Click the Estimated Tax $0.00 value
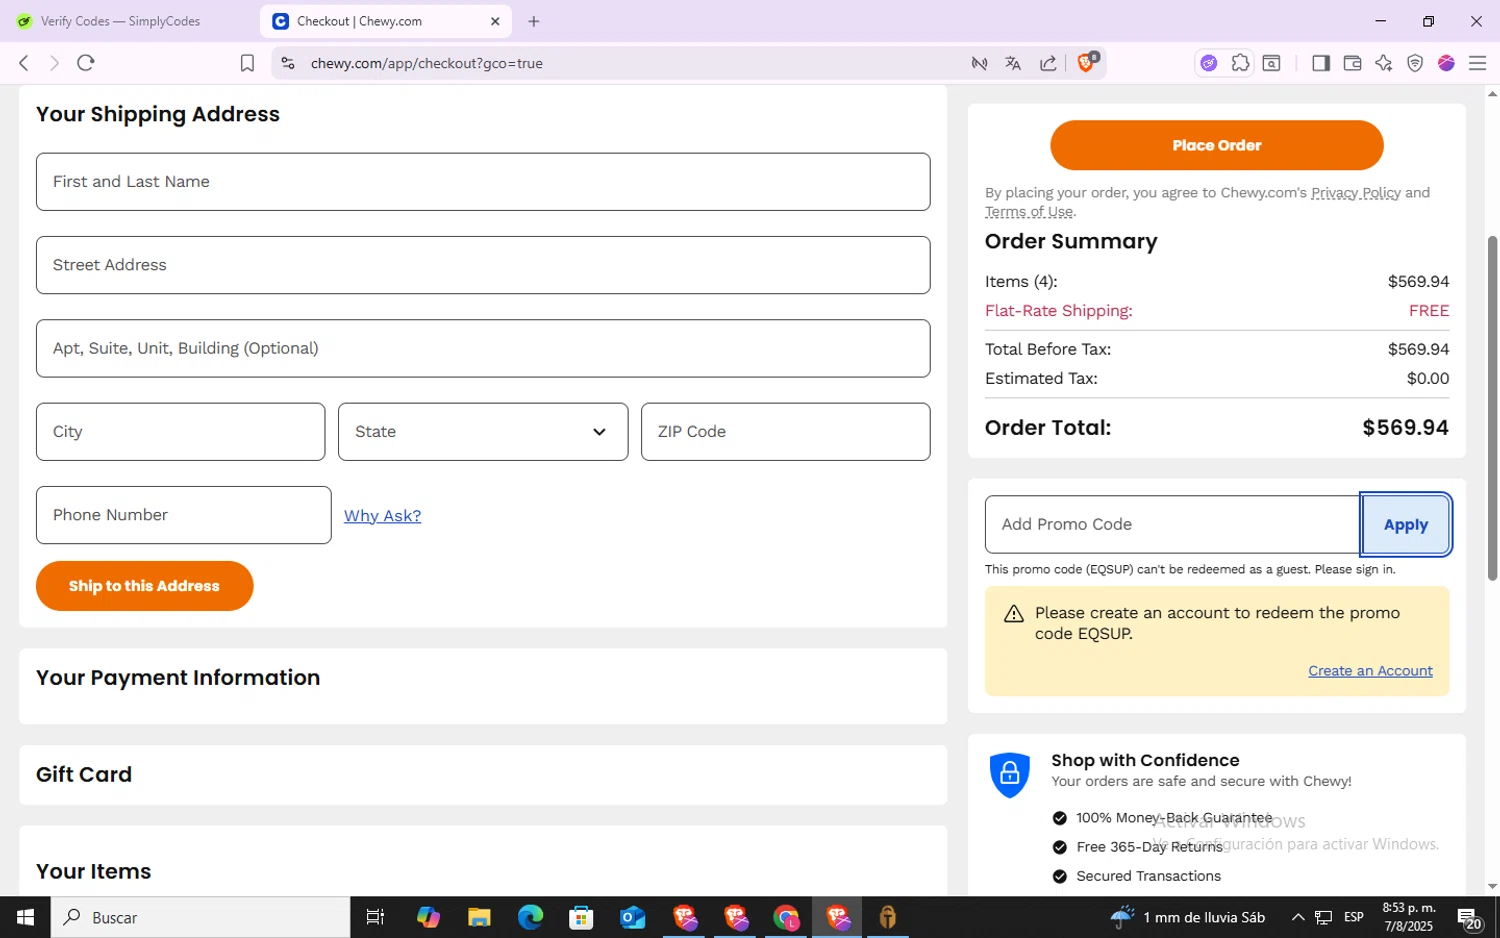The width and height of the screenshot is (1500, 938). click(x=1427, y=379)
